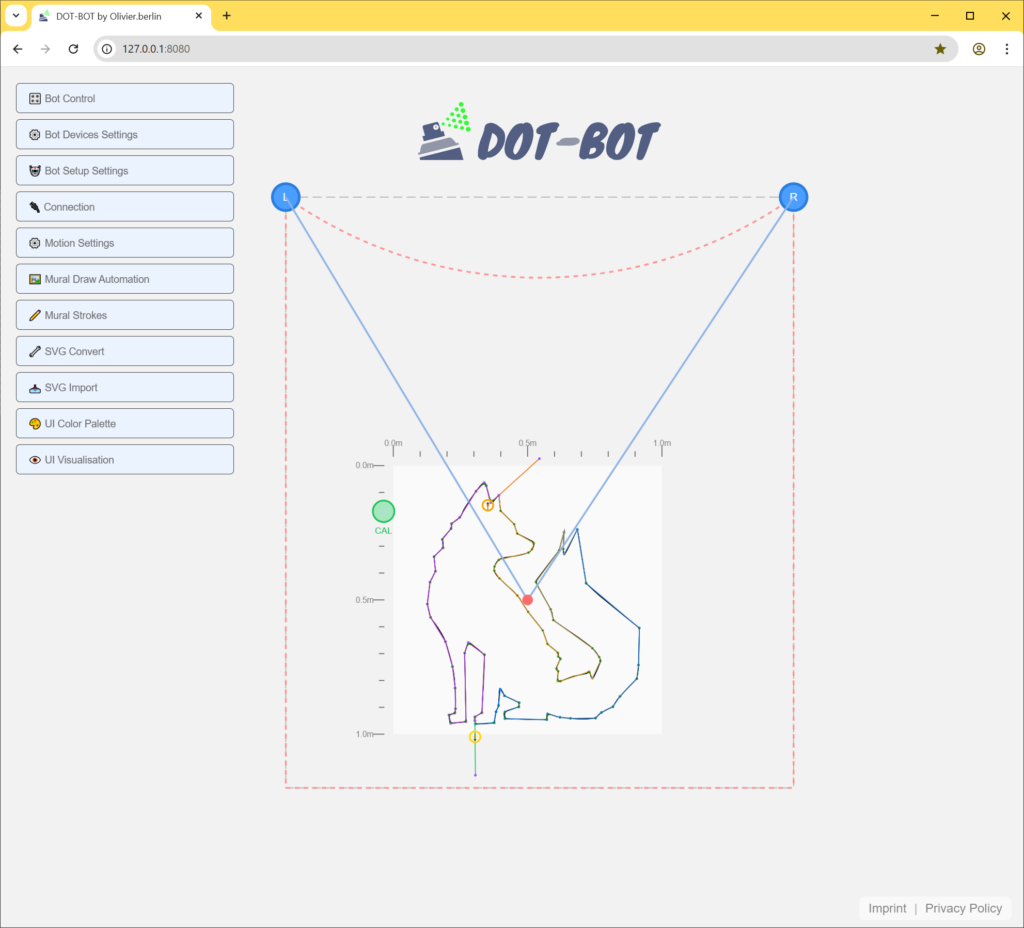Select the left motor anchor L

pyautogui.click(x=286, y=198)
